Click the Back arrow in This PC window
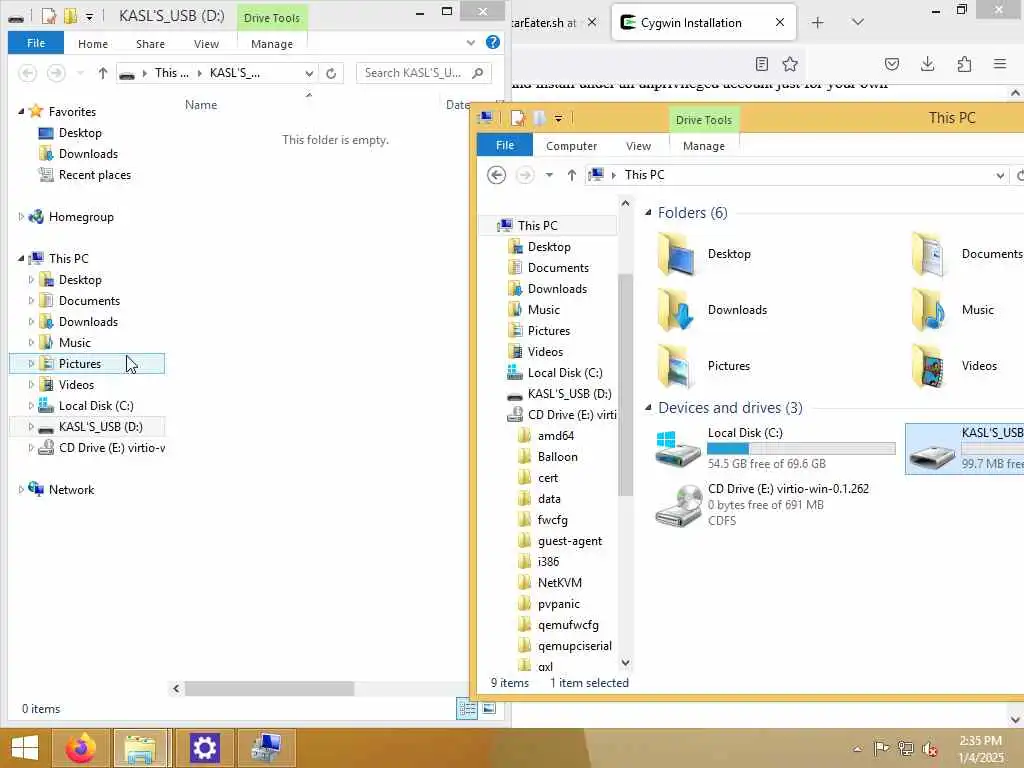Screen dimensions: 1024x768 (496, 175)
